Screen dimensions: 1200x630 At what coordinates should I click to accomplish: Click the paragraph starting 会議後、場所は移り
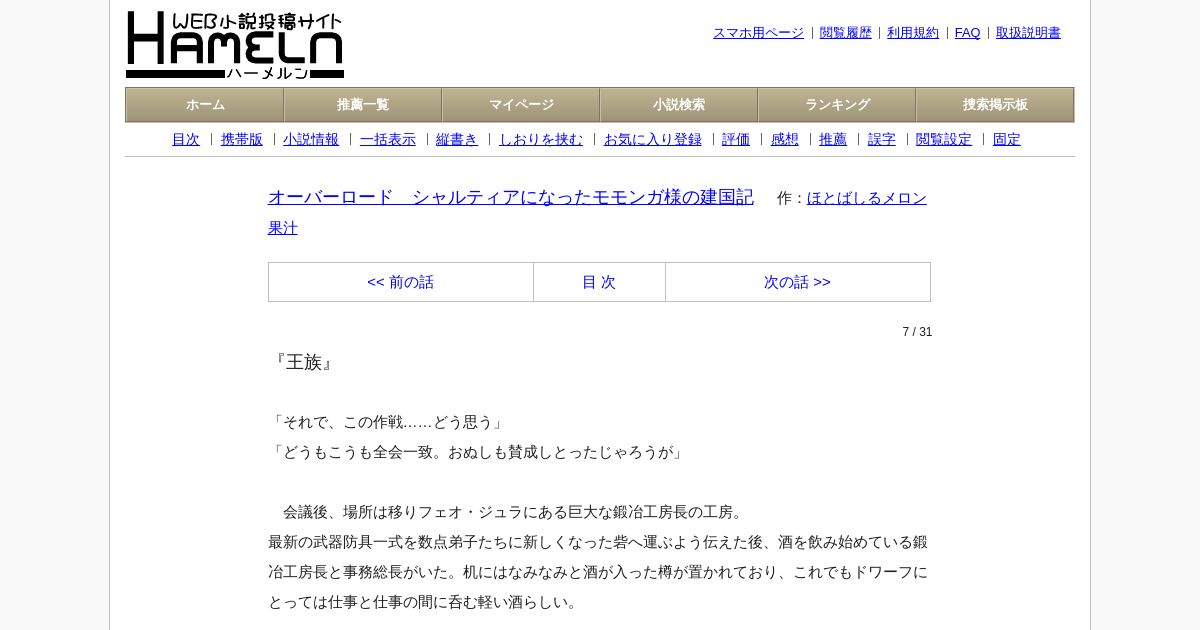pyautogui.click(x=508, y=512)
